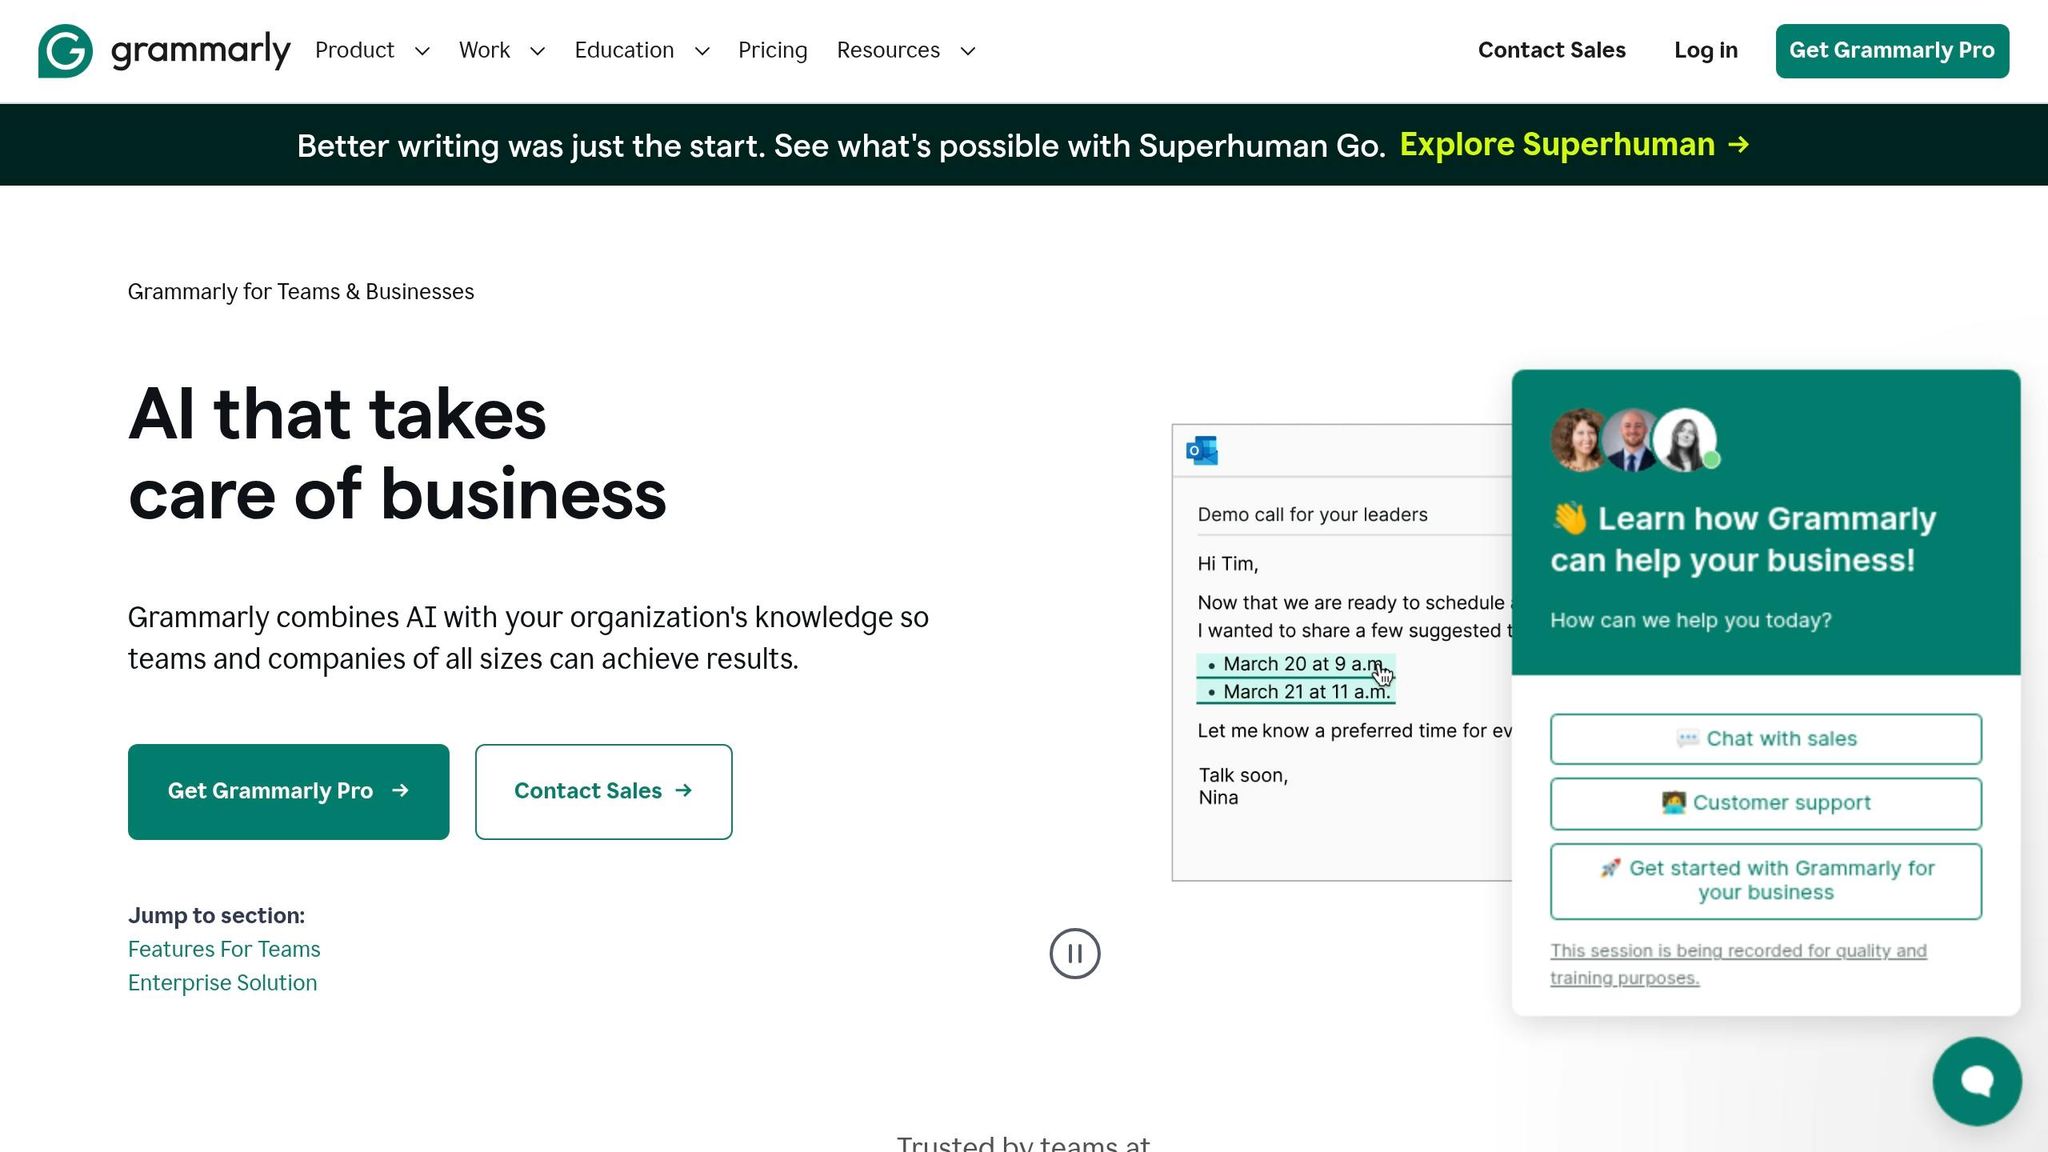Viewport: 2048px width, 1152px height.
Task: Click the arrow beside Explore Superhuman
Action: pyautogui.click(x=1739, y=145)
